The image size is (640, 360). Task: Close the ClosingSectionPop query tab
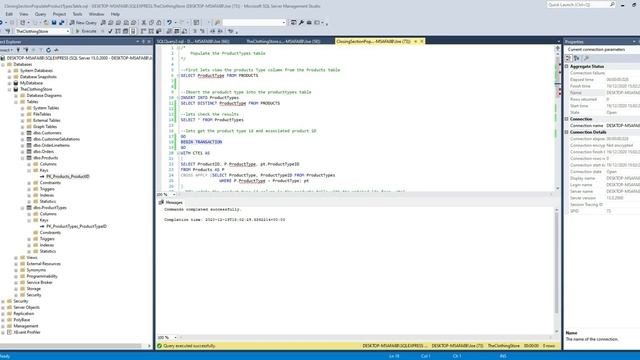pyautogui.click(x=422, y=41)
